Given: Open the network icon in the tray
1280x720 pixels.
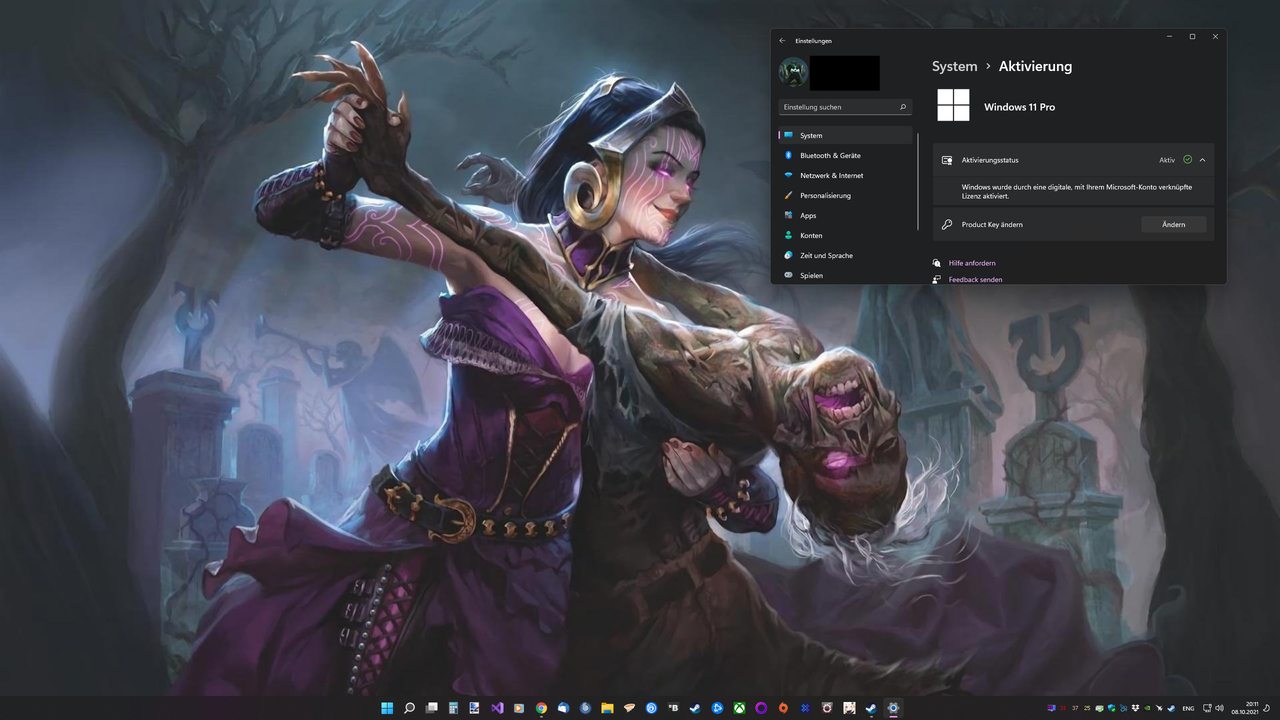Looking at the screenshot, I should 1207,708.
